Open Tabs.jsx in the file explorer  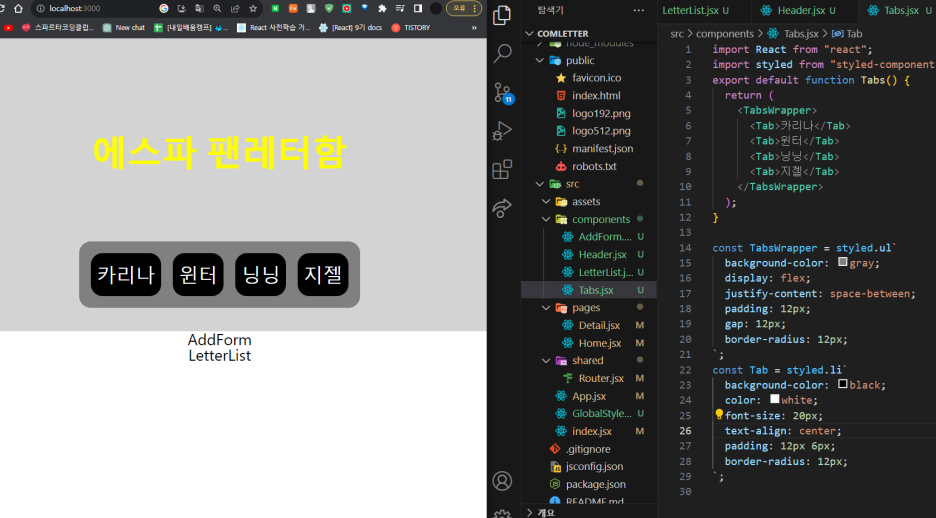pos(589,290)
